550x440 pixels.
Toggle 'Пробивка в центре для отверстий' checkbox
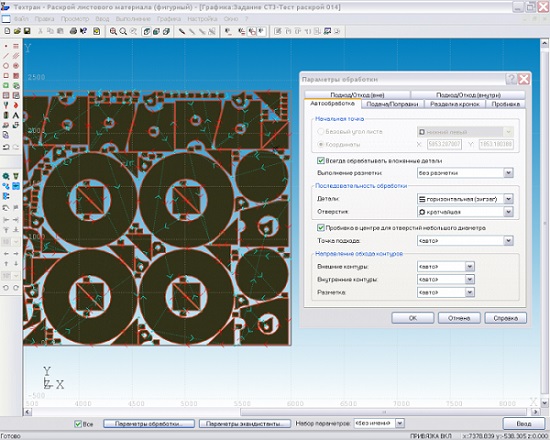click(320, 228)
